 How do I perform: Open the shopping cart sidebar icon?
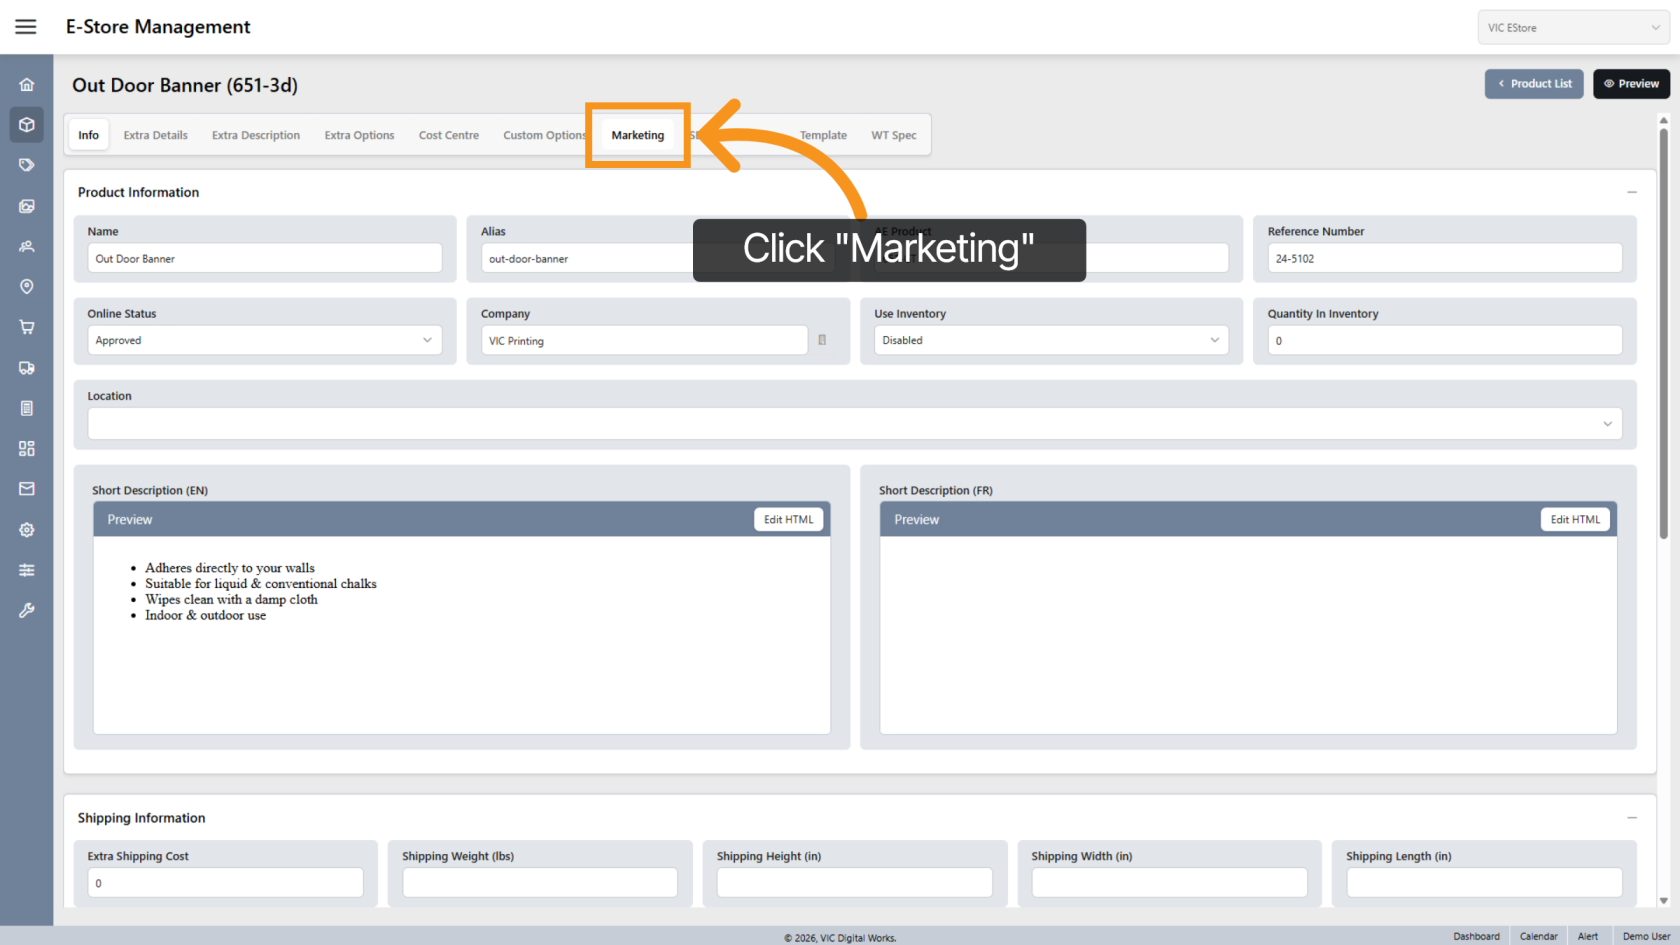[27, 327]
